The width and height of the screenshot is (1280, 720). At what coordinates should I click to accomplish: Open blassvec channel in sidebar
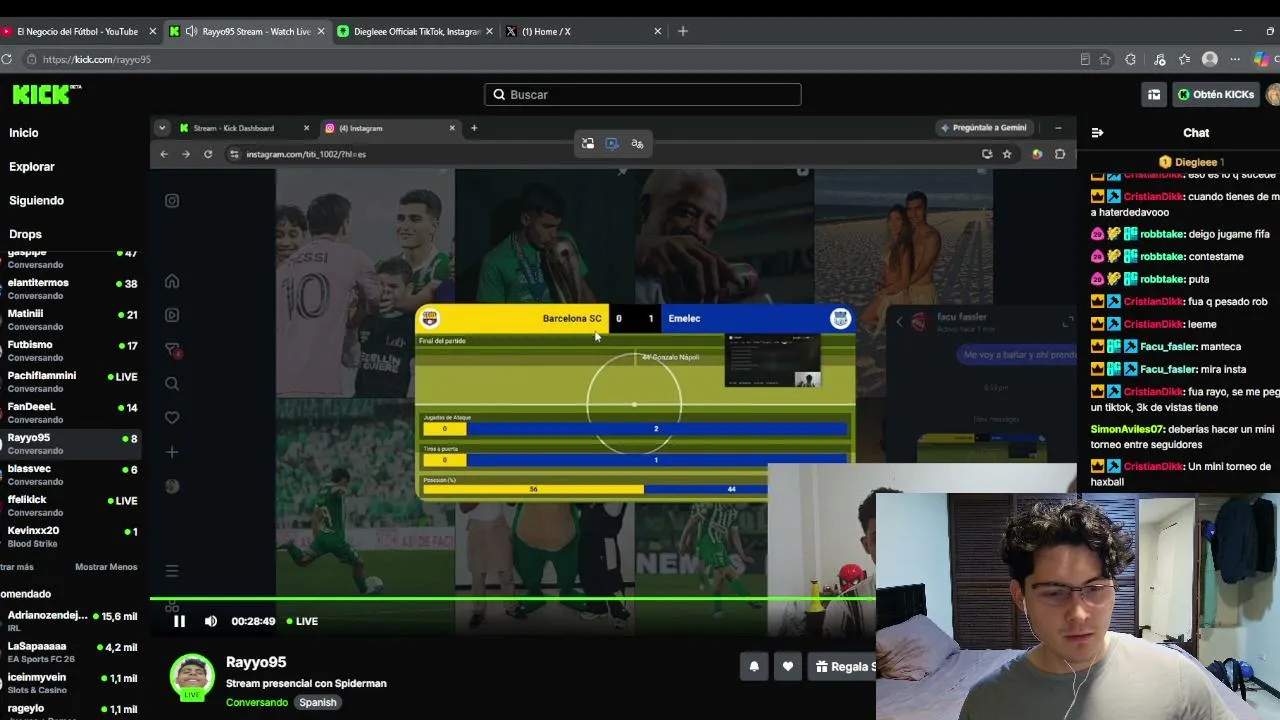click(x=70, y=475)
